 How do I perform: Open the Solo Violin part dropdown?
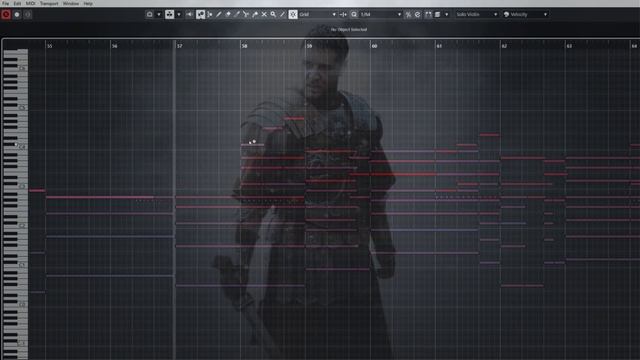click(477, 14)
